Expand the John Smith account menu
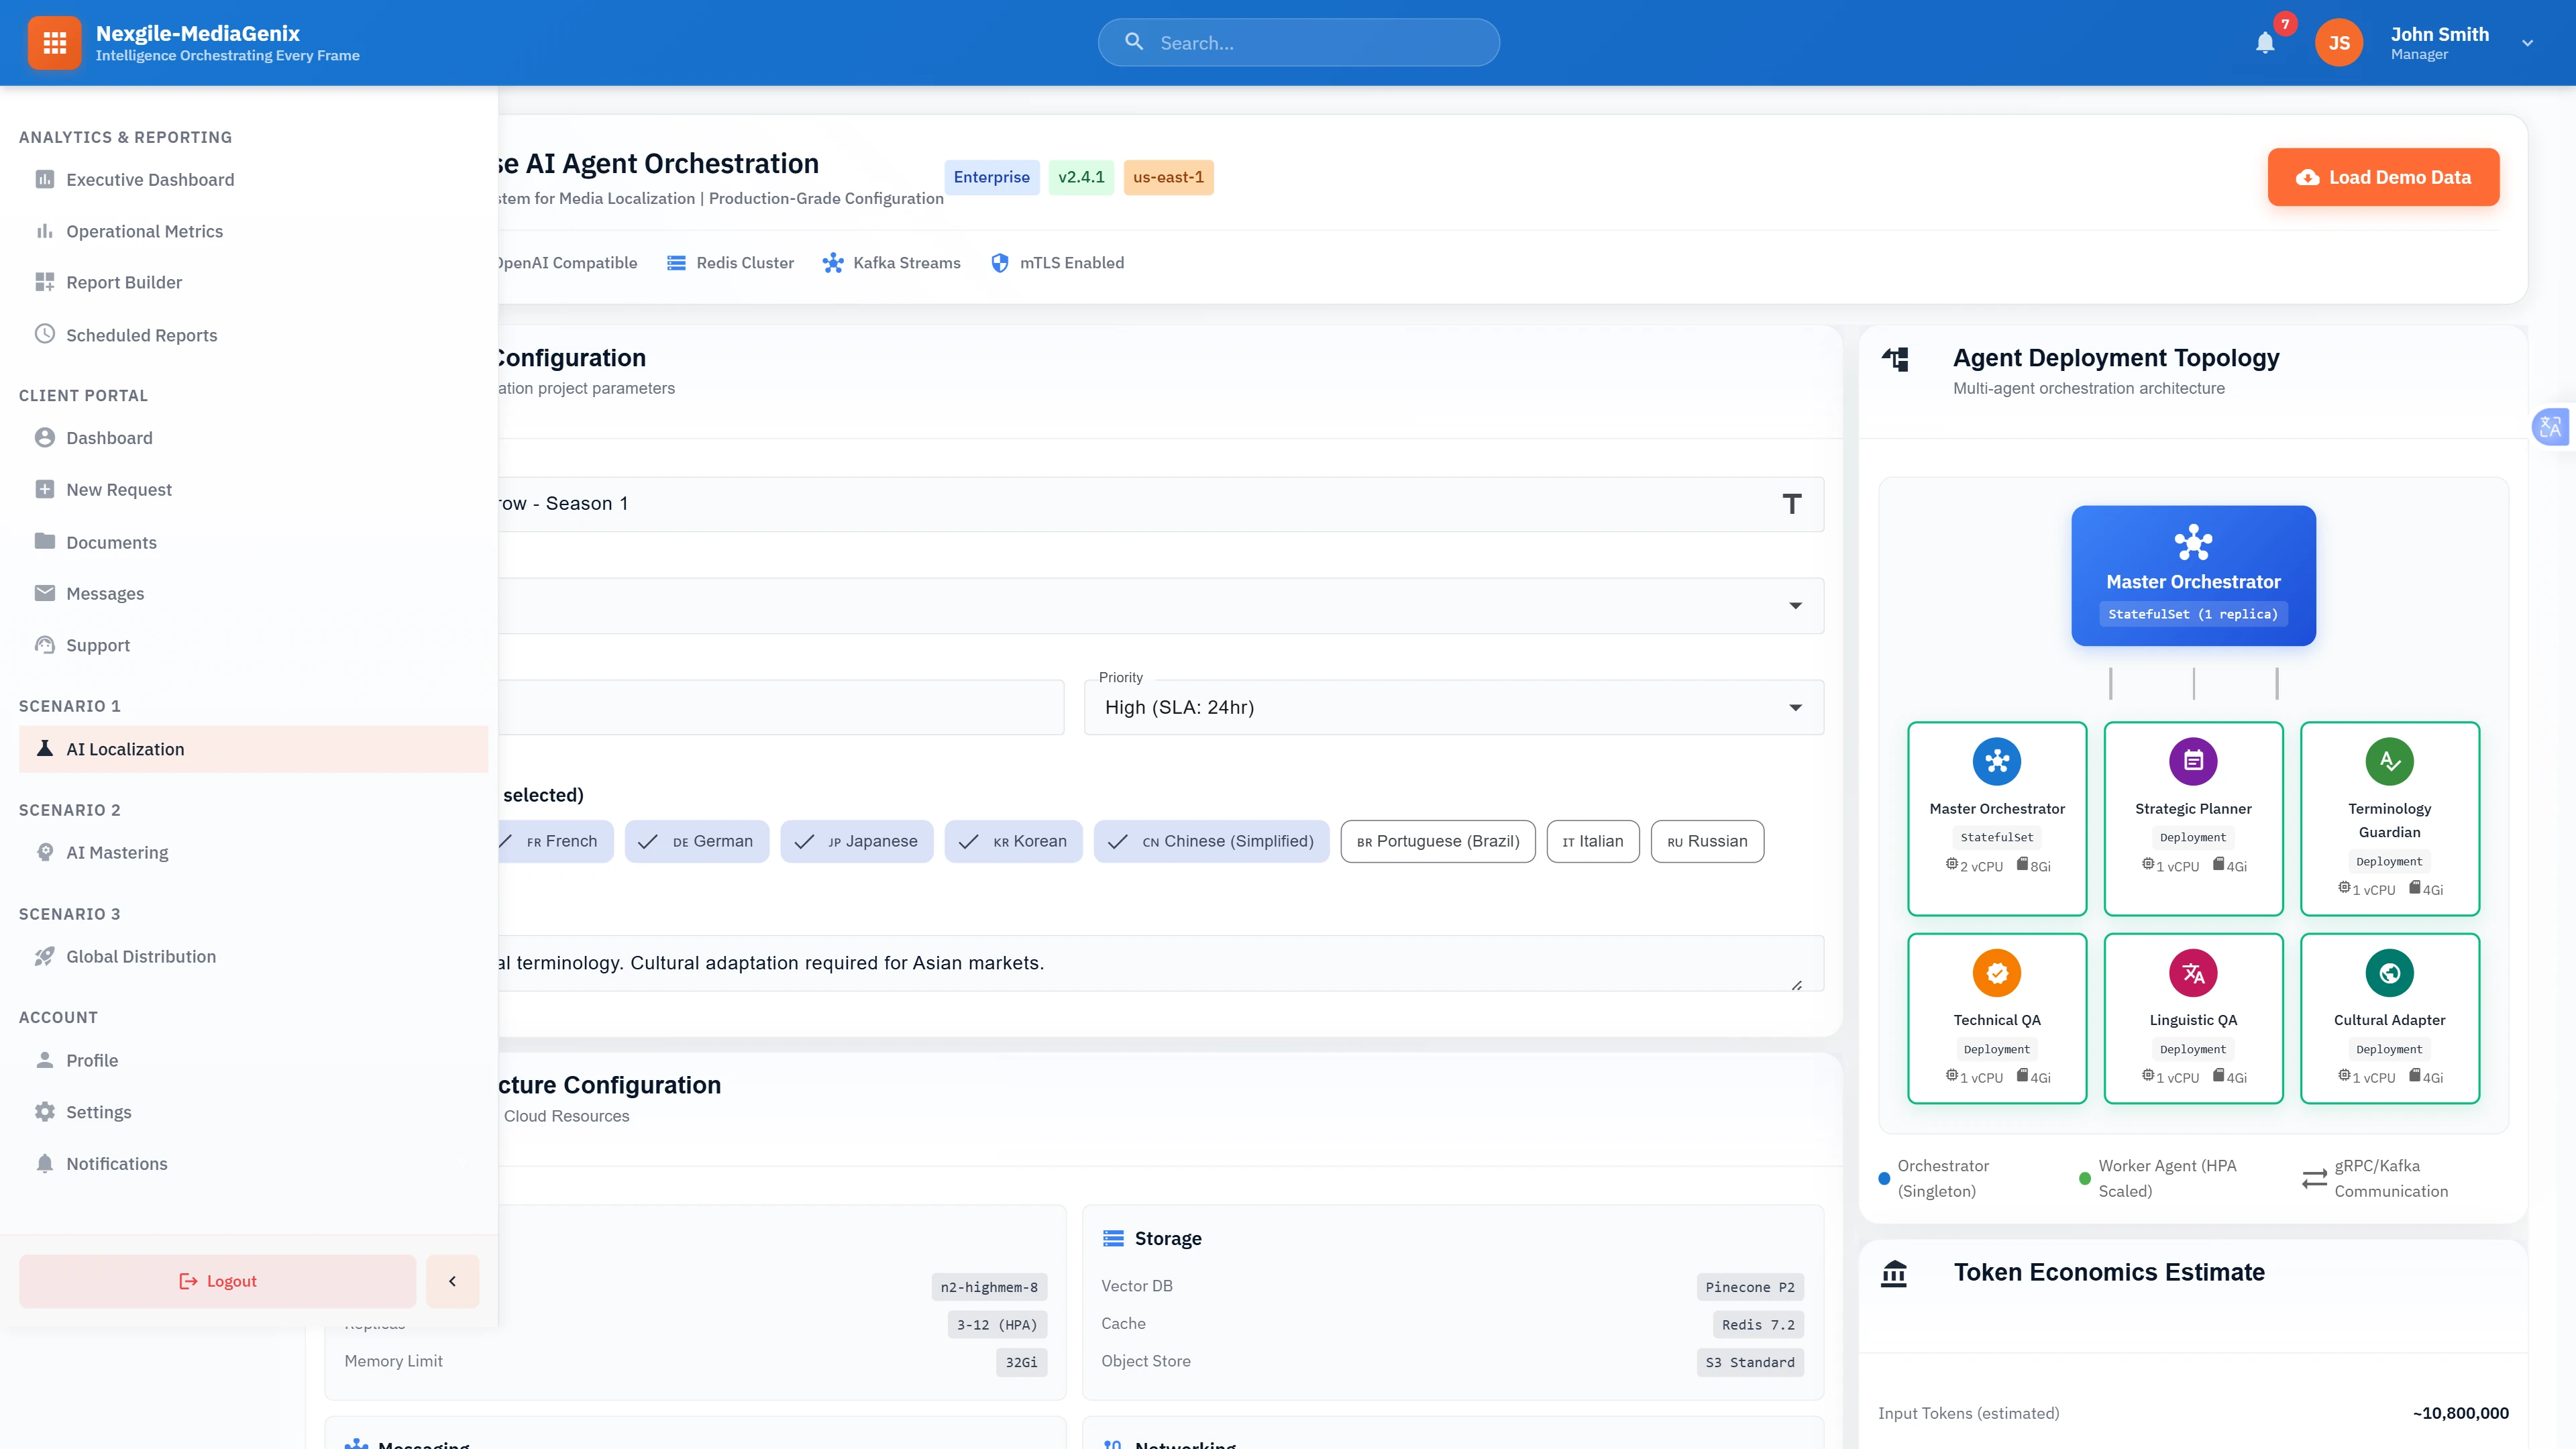 pos(2527,43)
